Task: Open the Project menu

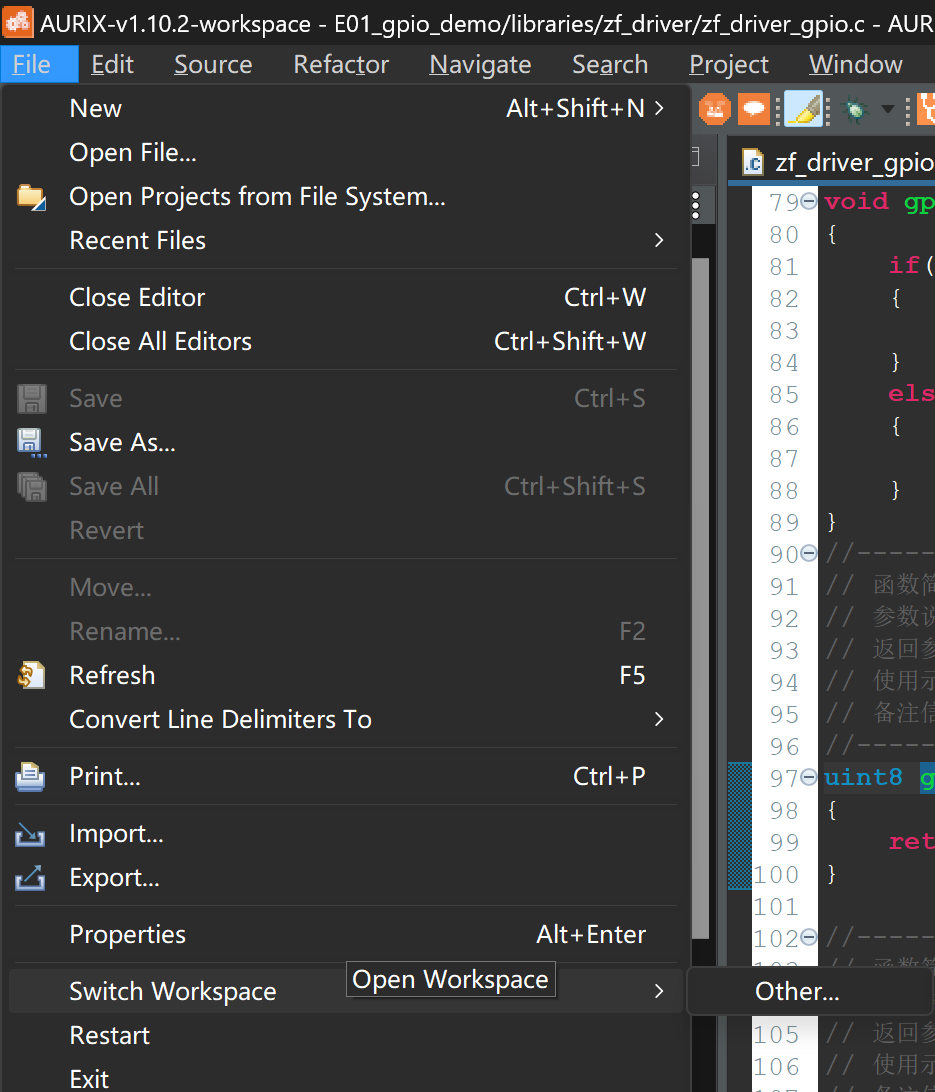Action: point(729,64)
